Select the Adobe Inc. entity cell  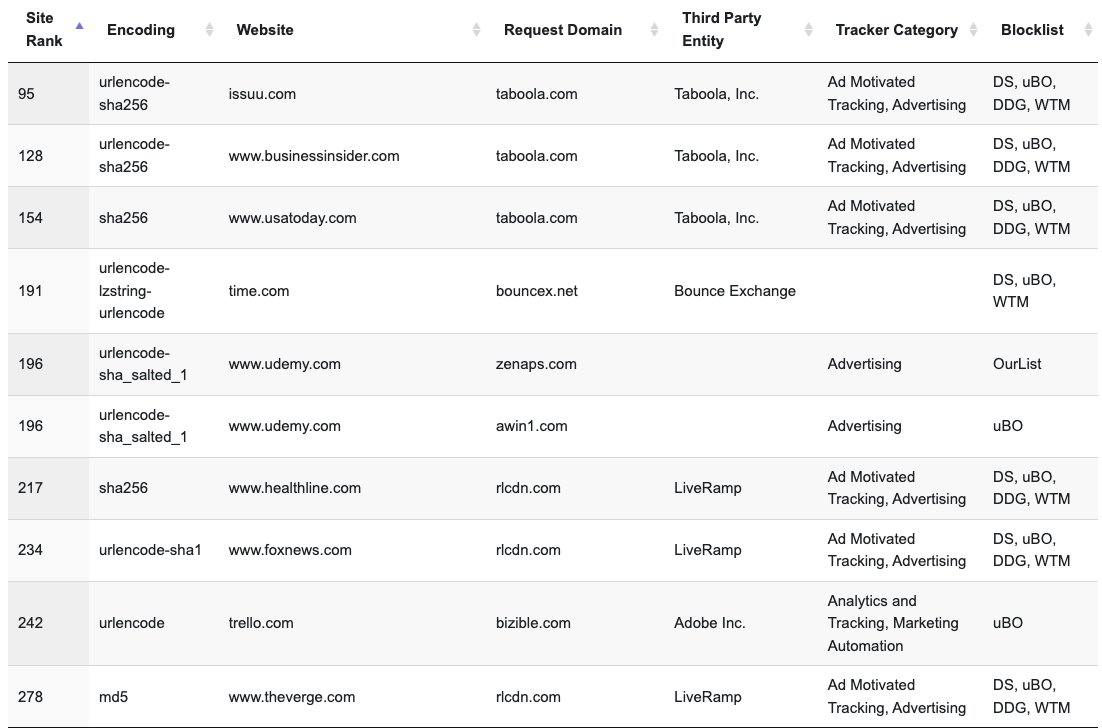pyautogui.click(x=710, y=623)
